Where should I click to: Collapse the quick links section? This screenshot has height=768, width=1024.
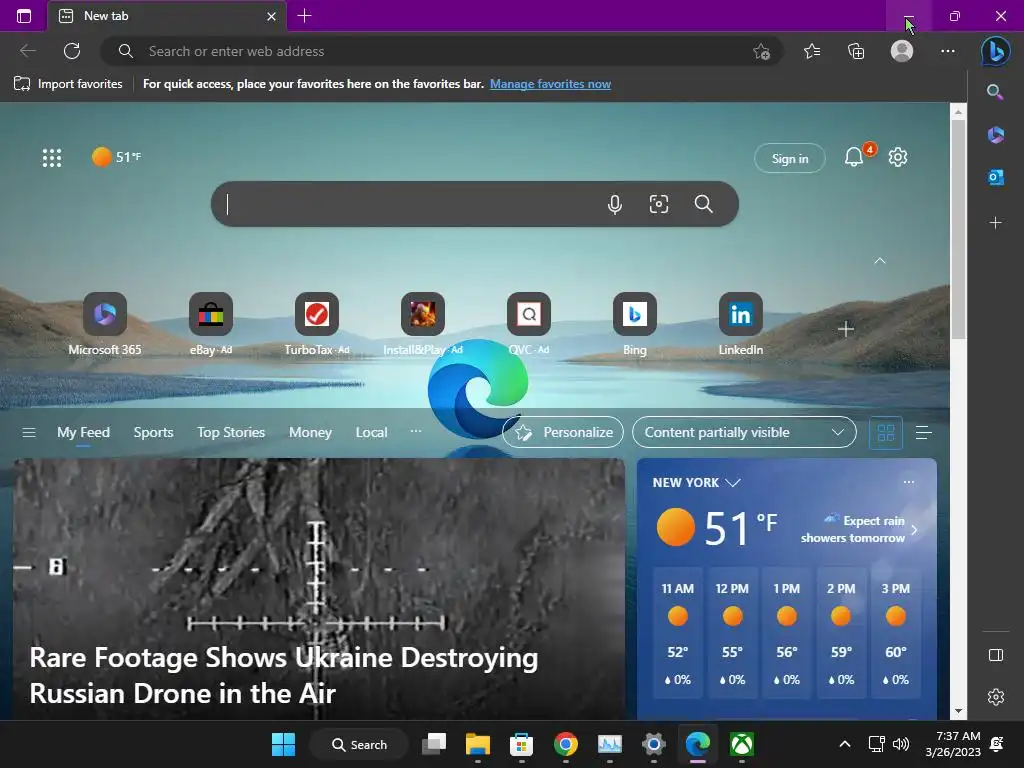(x=880, y=261)
